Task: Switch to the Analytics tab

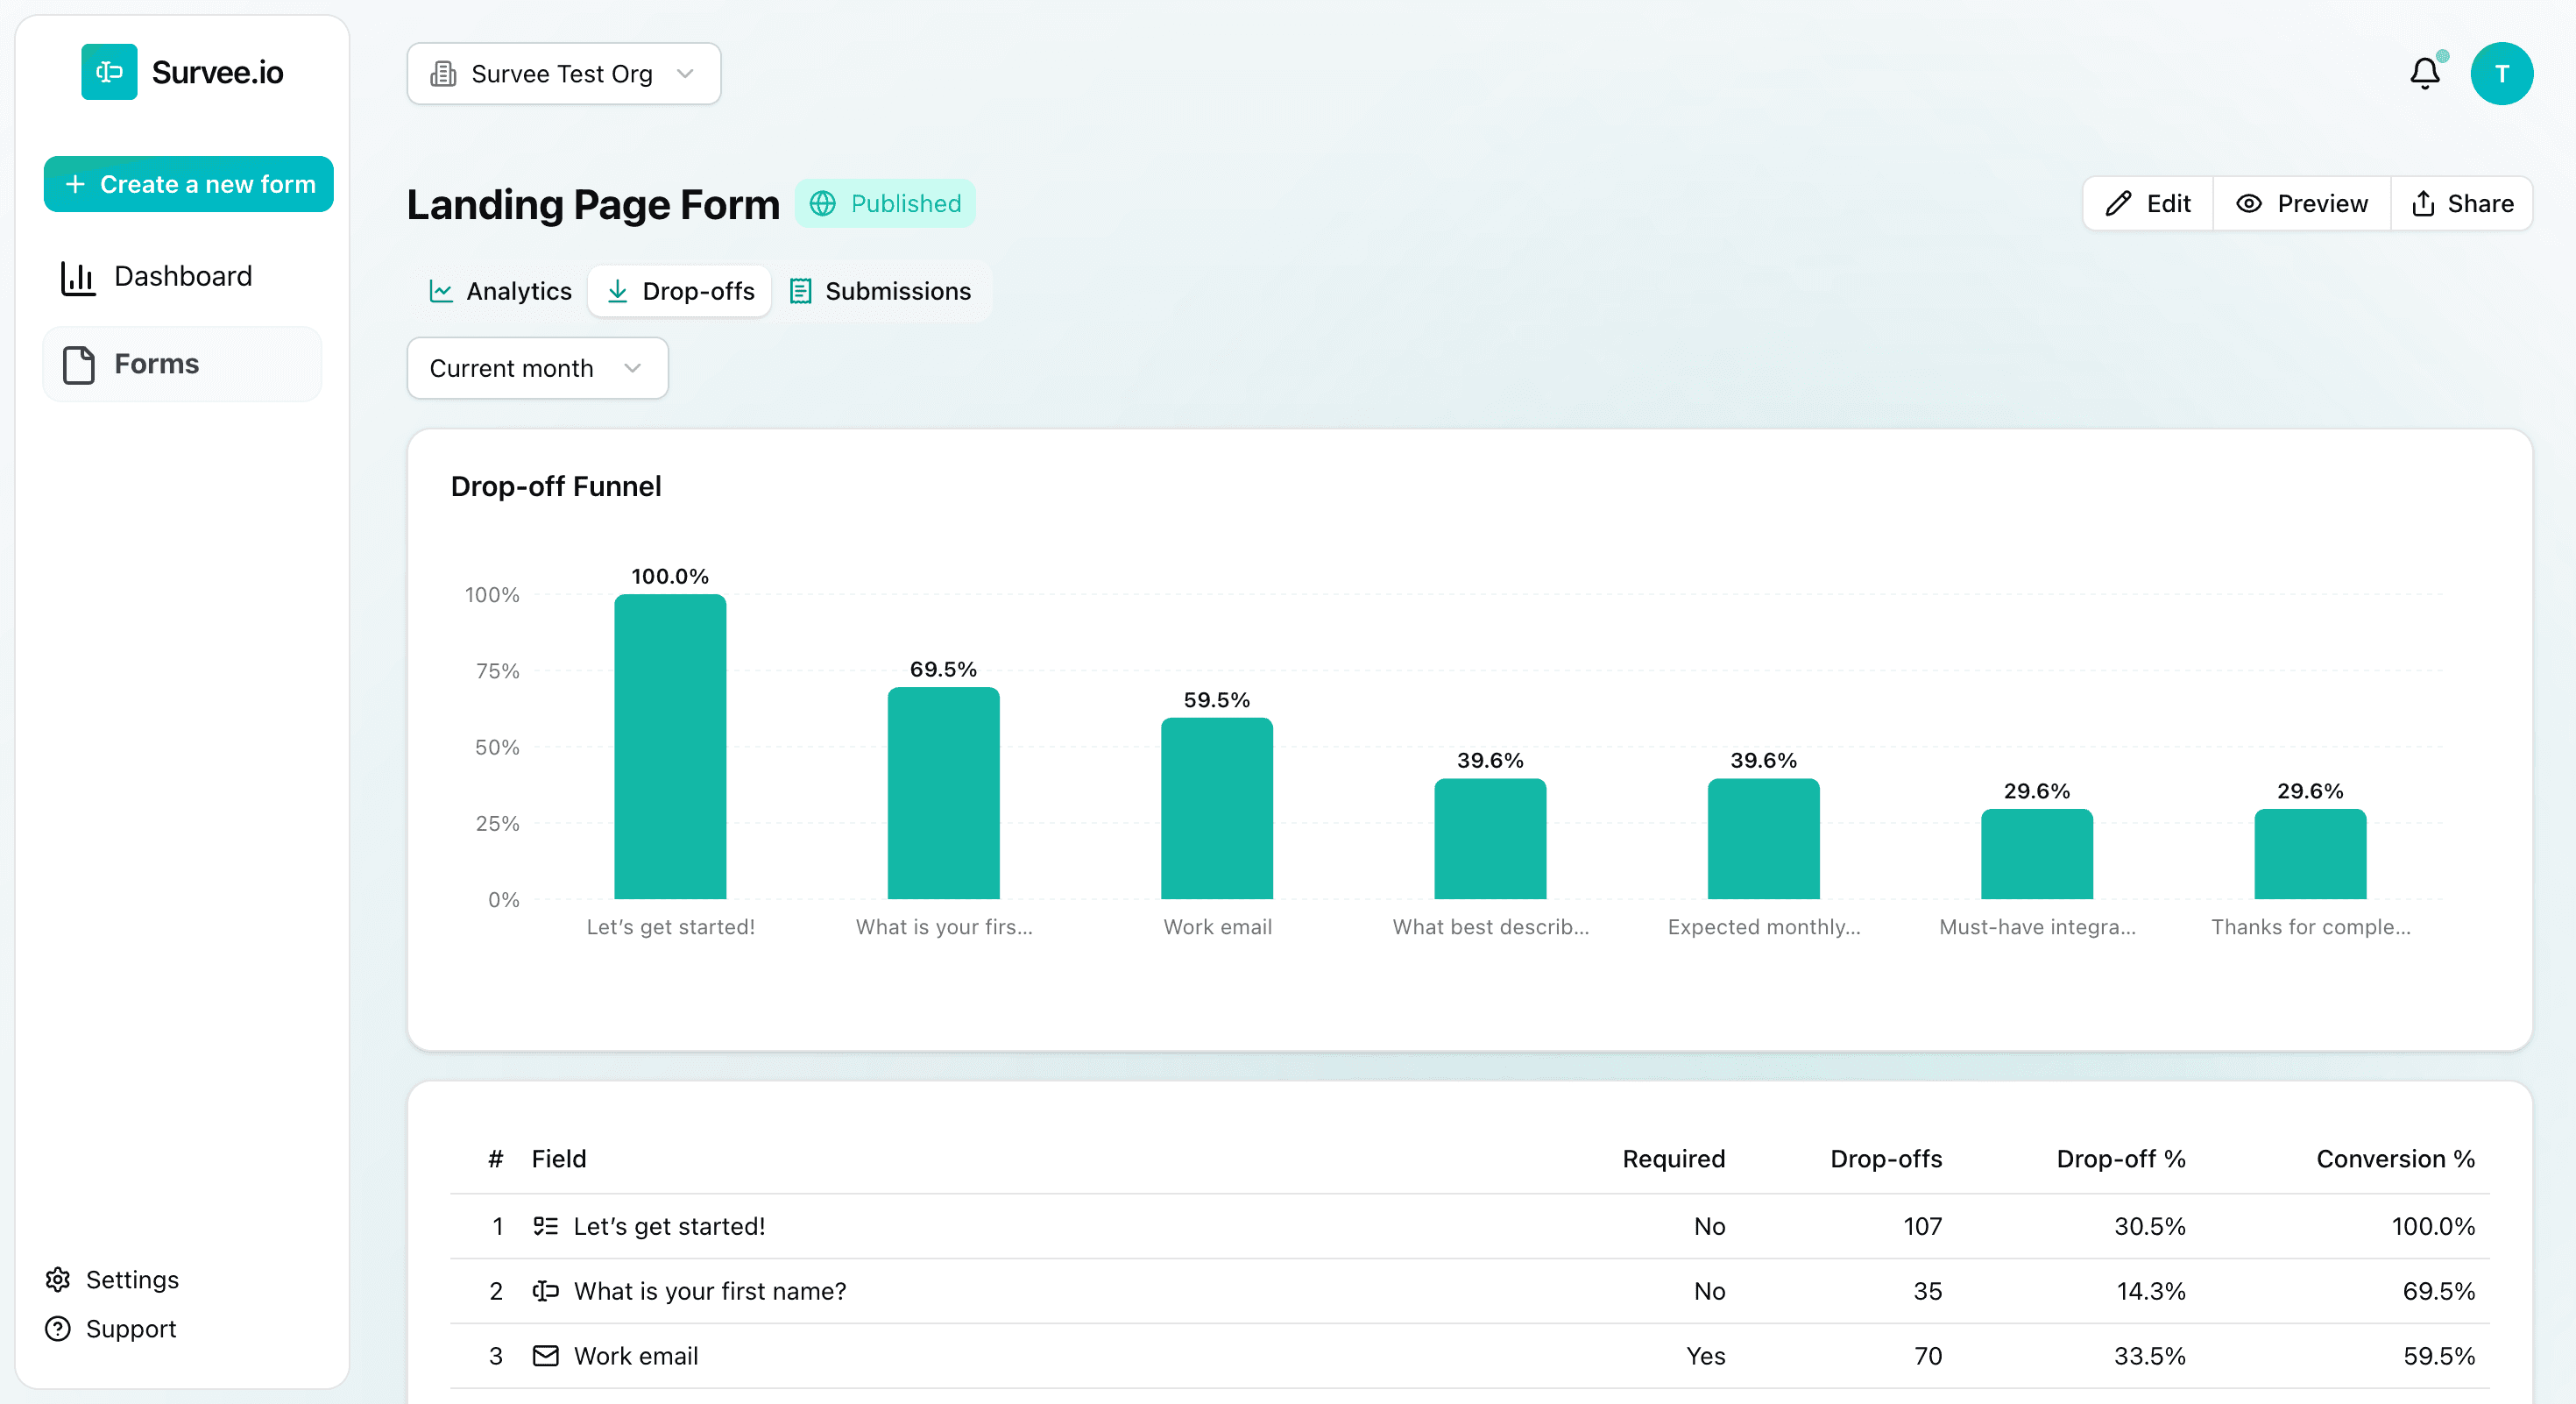Action: (x=501, y=291)
